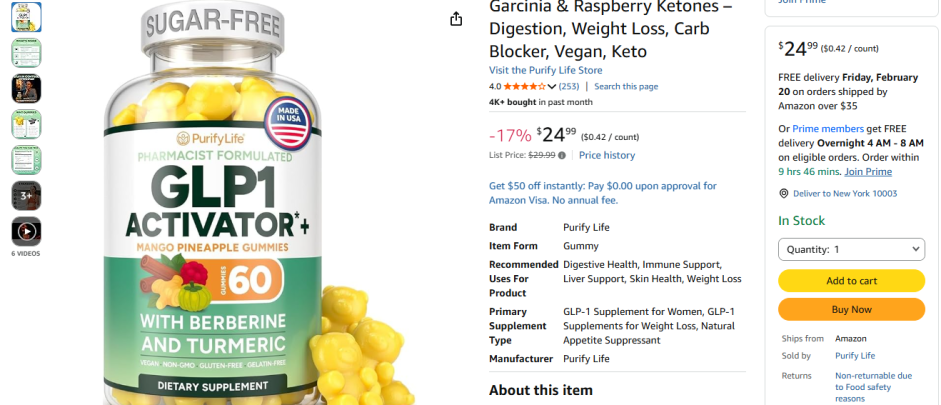Click the location pin delivery icon

tap(783, 194)
